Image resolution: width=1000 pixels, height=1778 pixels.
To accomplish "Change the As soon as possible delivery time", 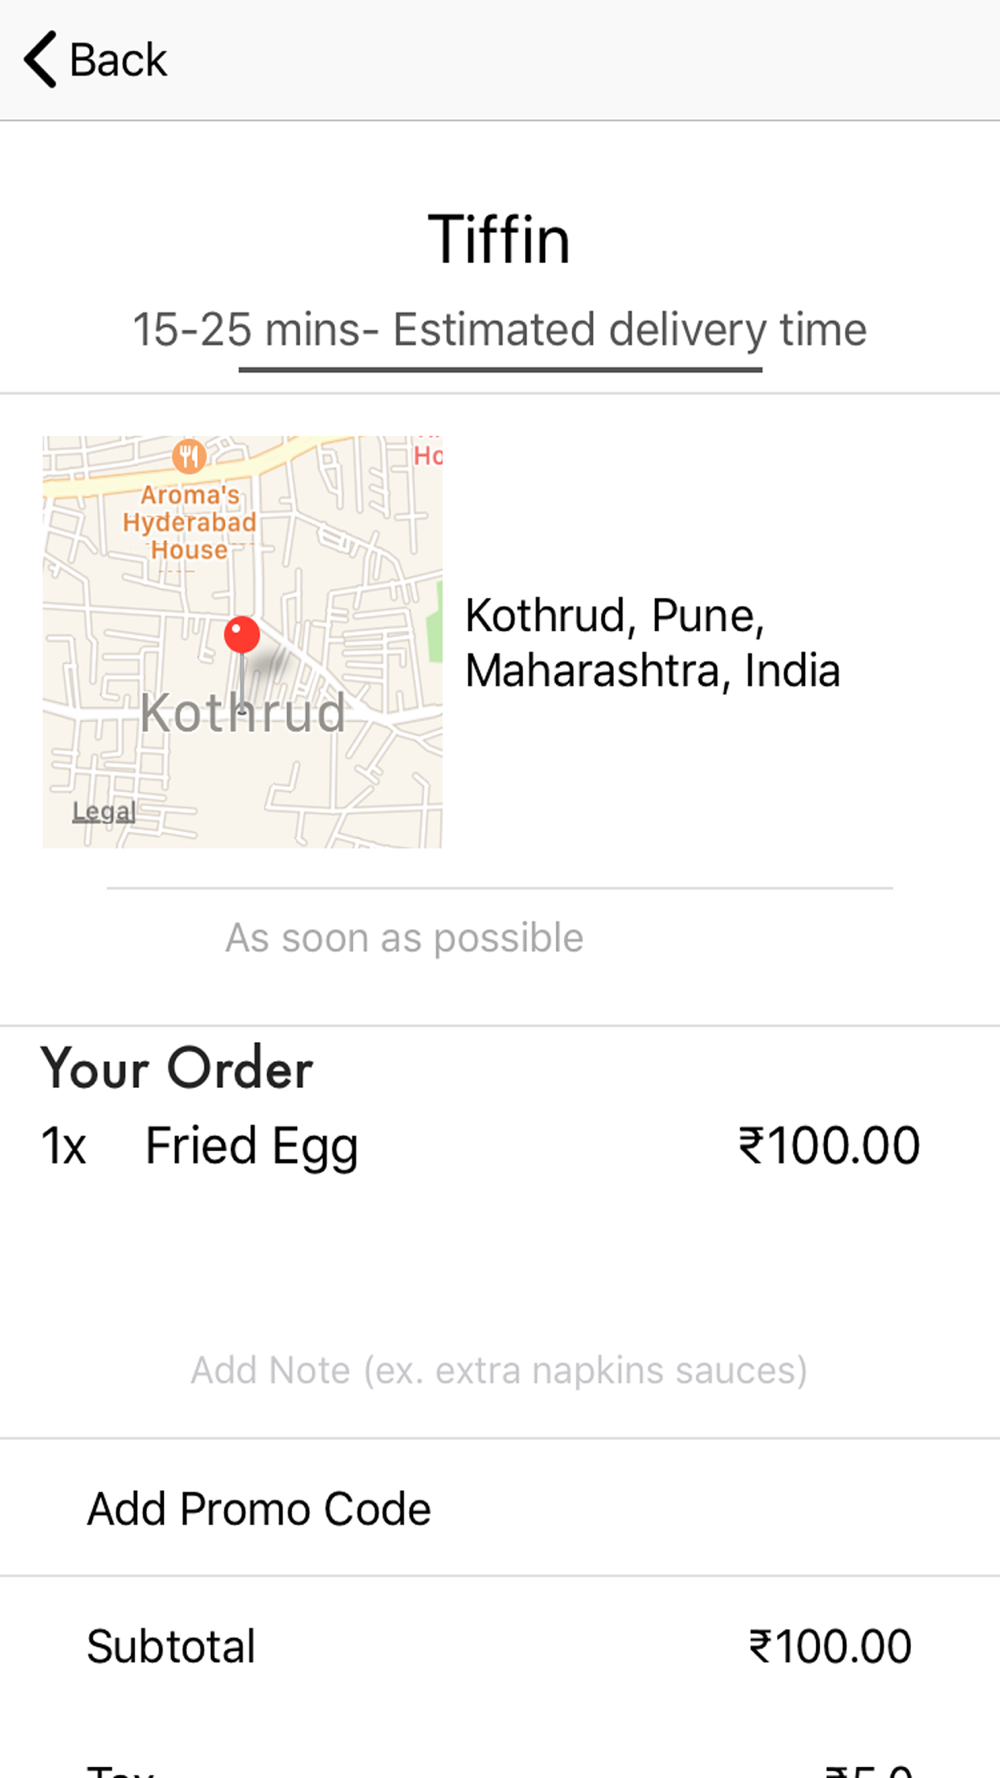I will [x=404, y=938].
